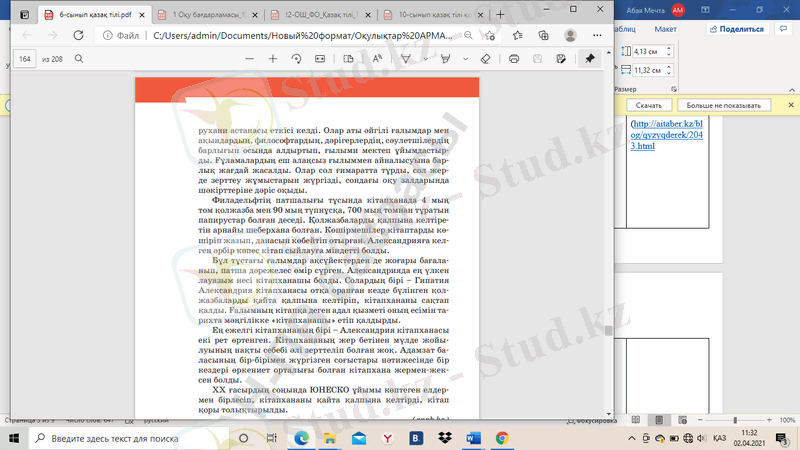The height and width of the screenshot is (450, 800).
Task: Click the PDF zoom in plus icon
Action: point(273,59)
